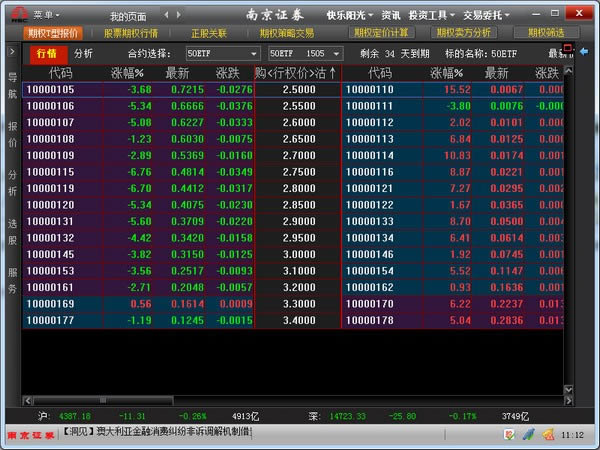Screen dimensions: 600x450
Task: Click the blue left arrow at right edge
Action: coord(585,51)
